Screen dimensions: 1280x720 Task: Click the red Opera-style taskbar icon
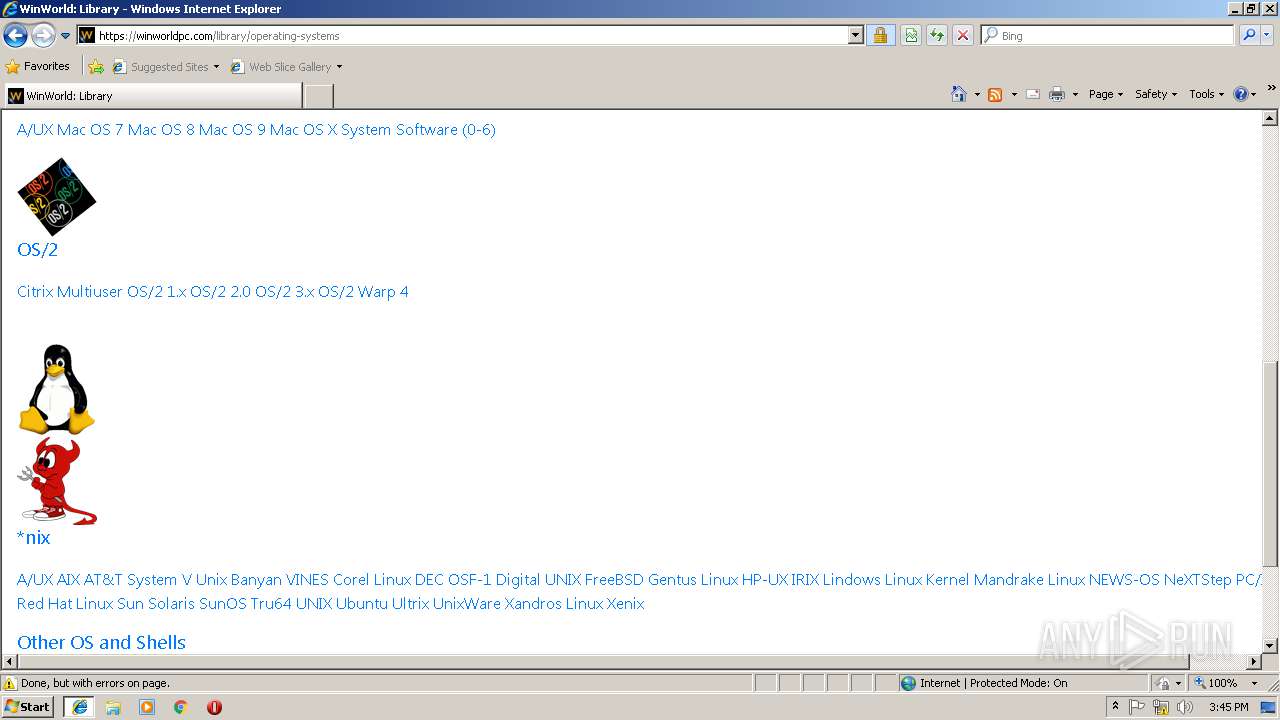(x=214, y=707)
